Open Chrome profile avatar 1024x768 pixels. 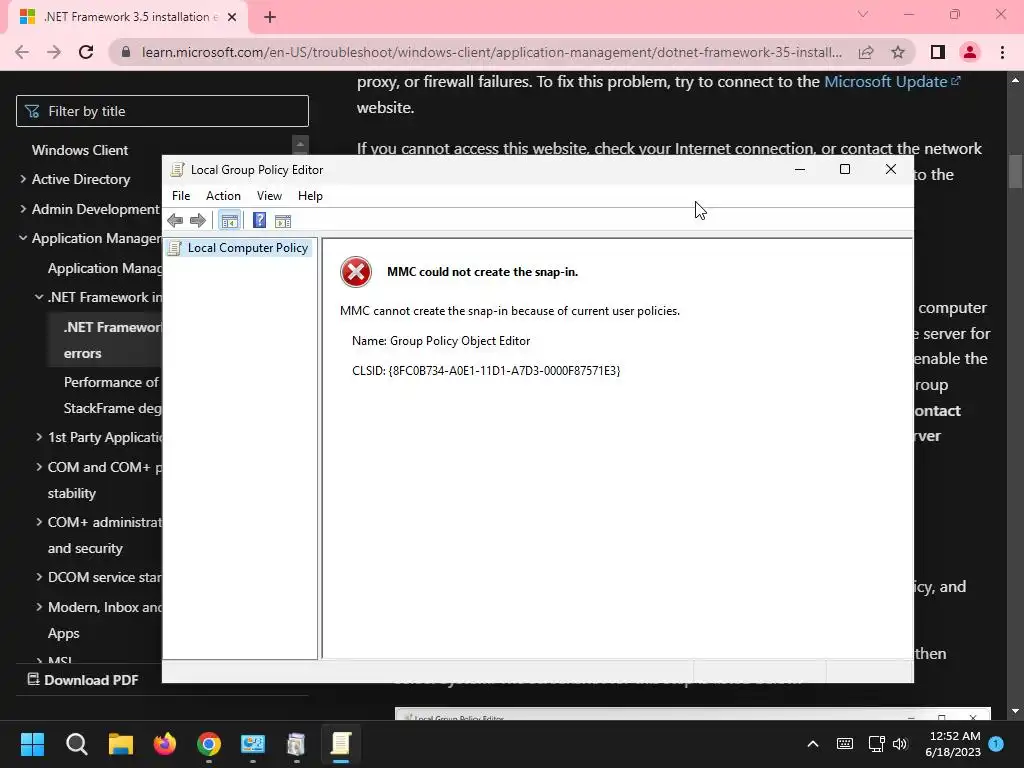click(970, 52)
